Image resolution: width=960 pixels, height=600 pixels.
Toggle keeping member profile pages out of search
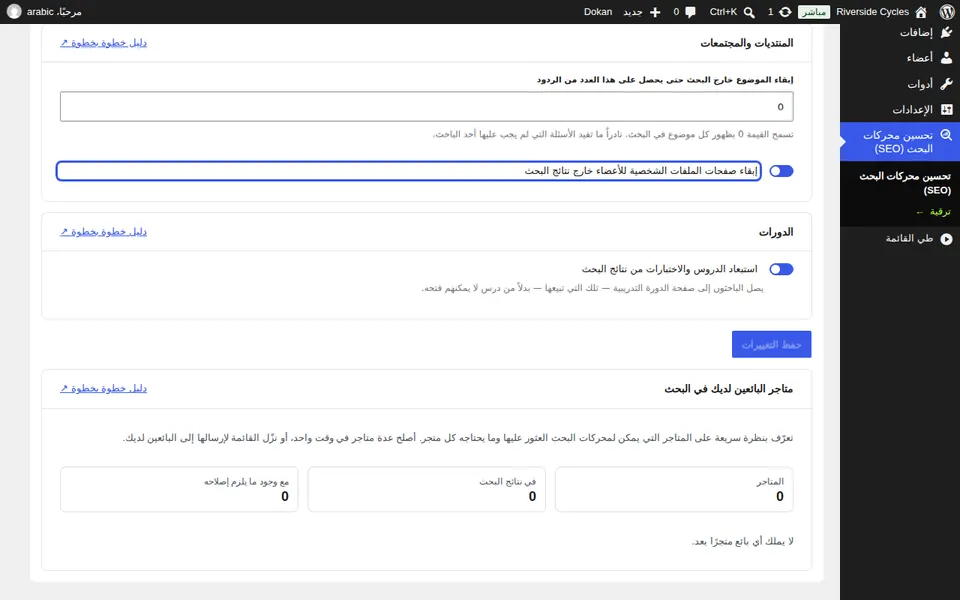point(781,171)
